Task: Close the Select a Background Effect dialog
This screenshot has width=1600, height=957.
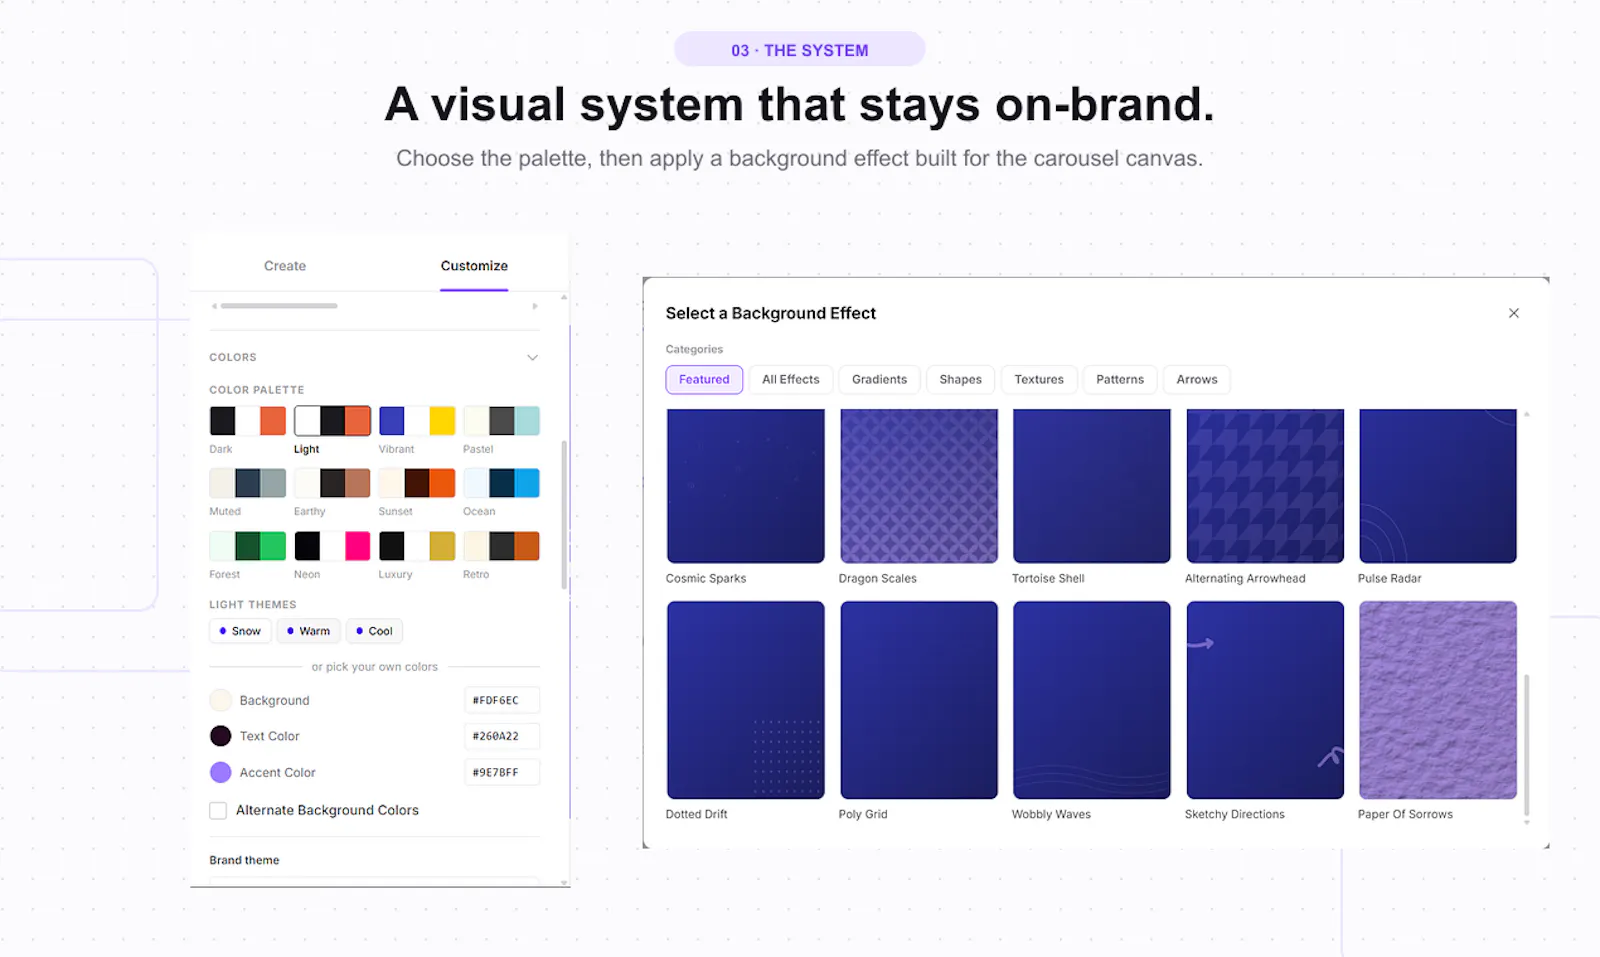Action: point(1513,313)
